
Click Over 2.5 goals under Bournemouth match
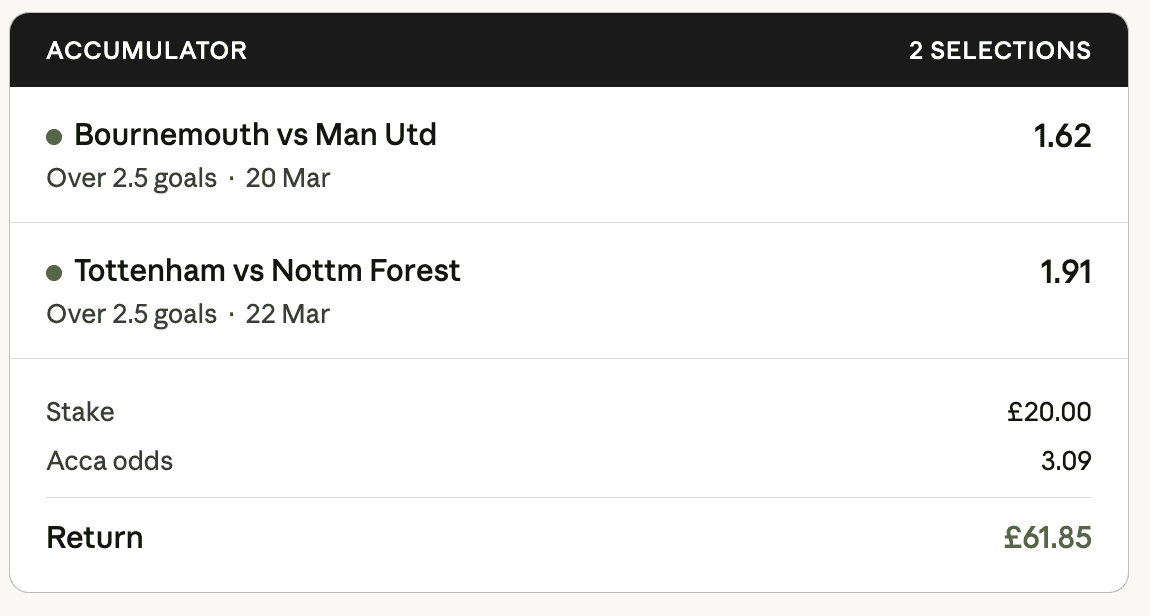pyautogui.click(x=131, y=179)
